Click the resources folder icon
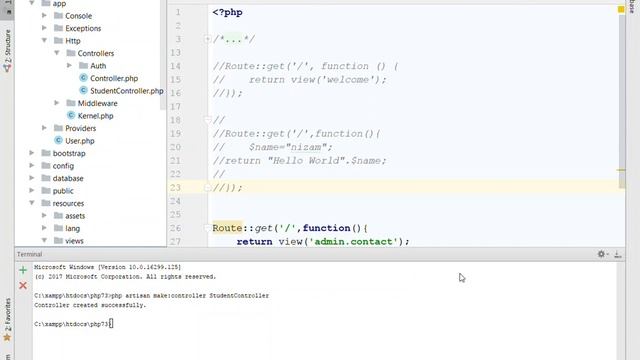Screen dimensions: 640x360 click(46, 203)
